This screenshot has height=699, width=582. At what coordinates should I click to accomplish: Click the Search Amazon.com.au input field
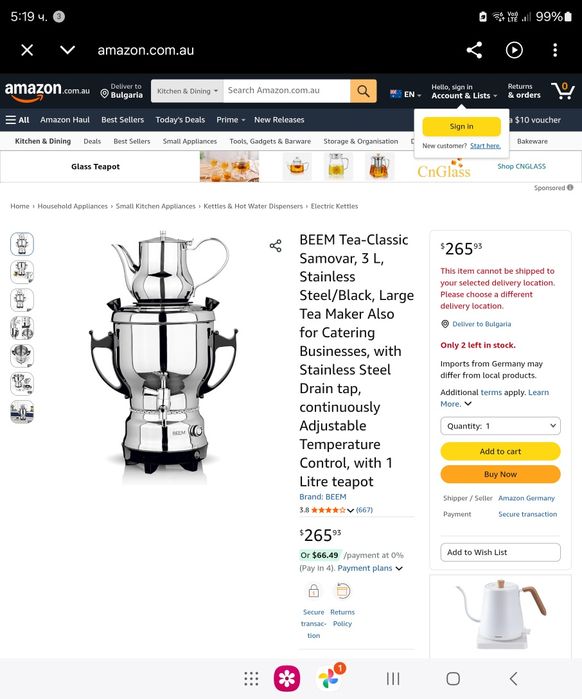tap(287, 91)
